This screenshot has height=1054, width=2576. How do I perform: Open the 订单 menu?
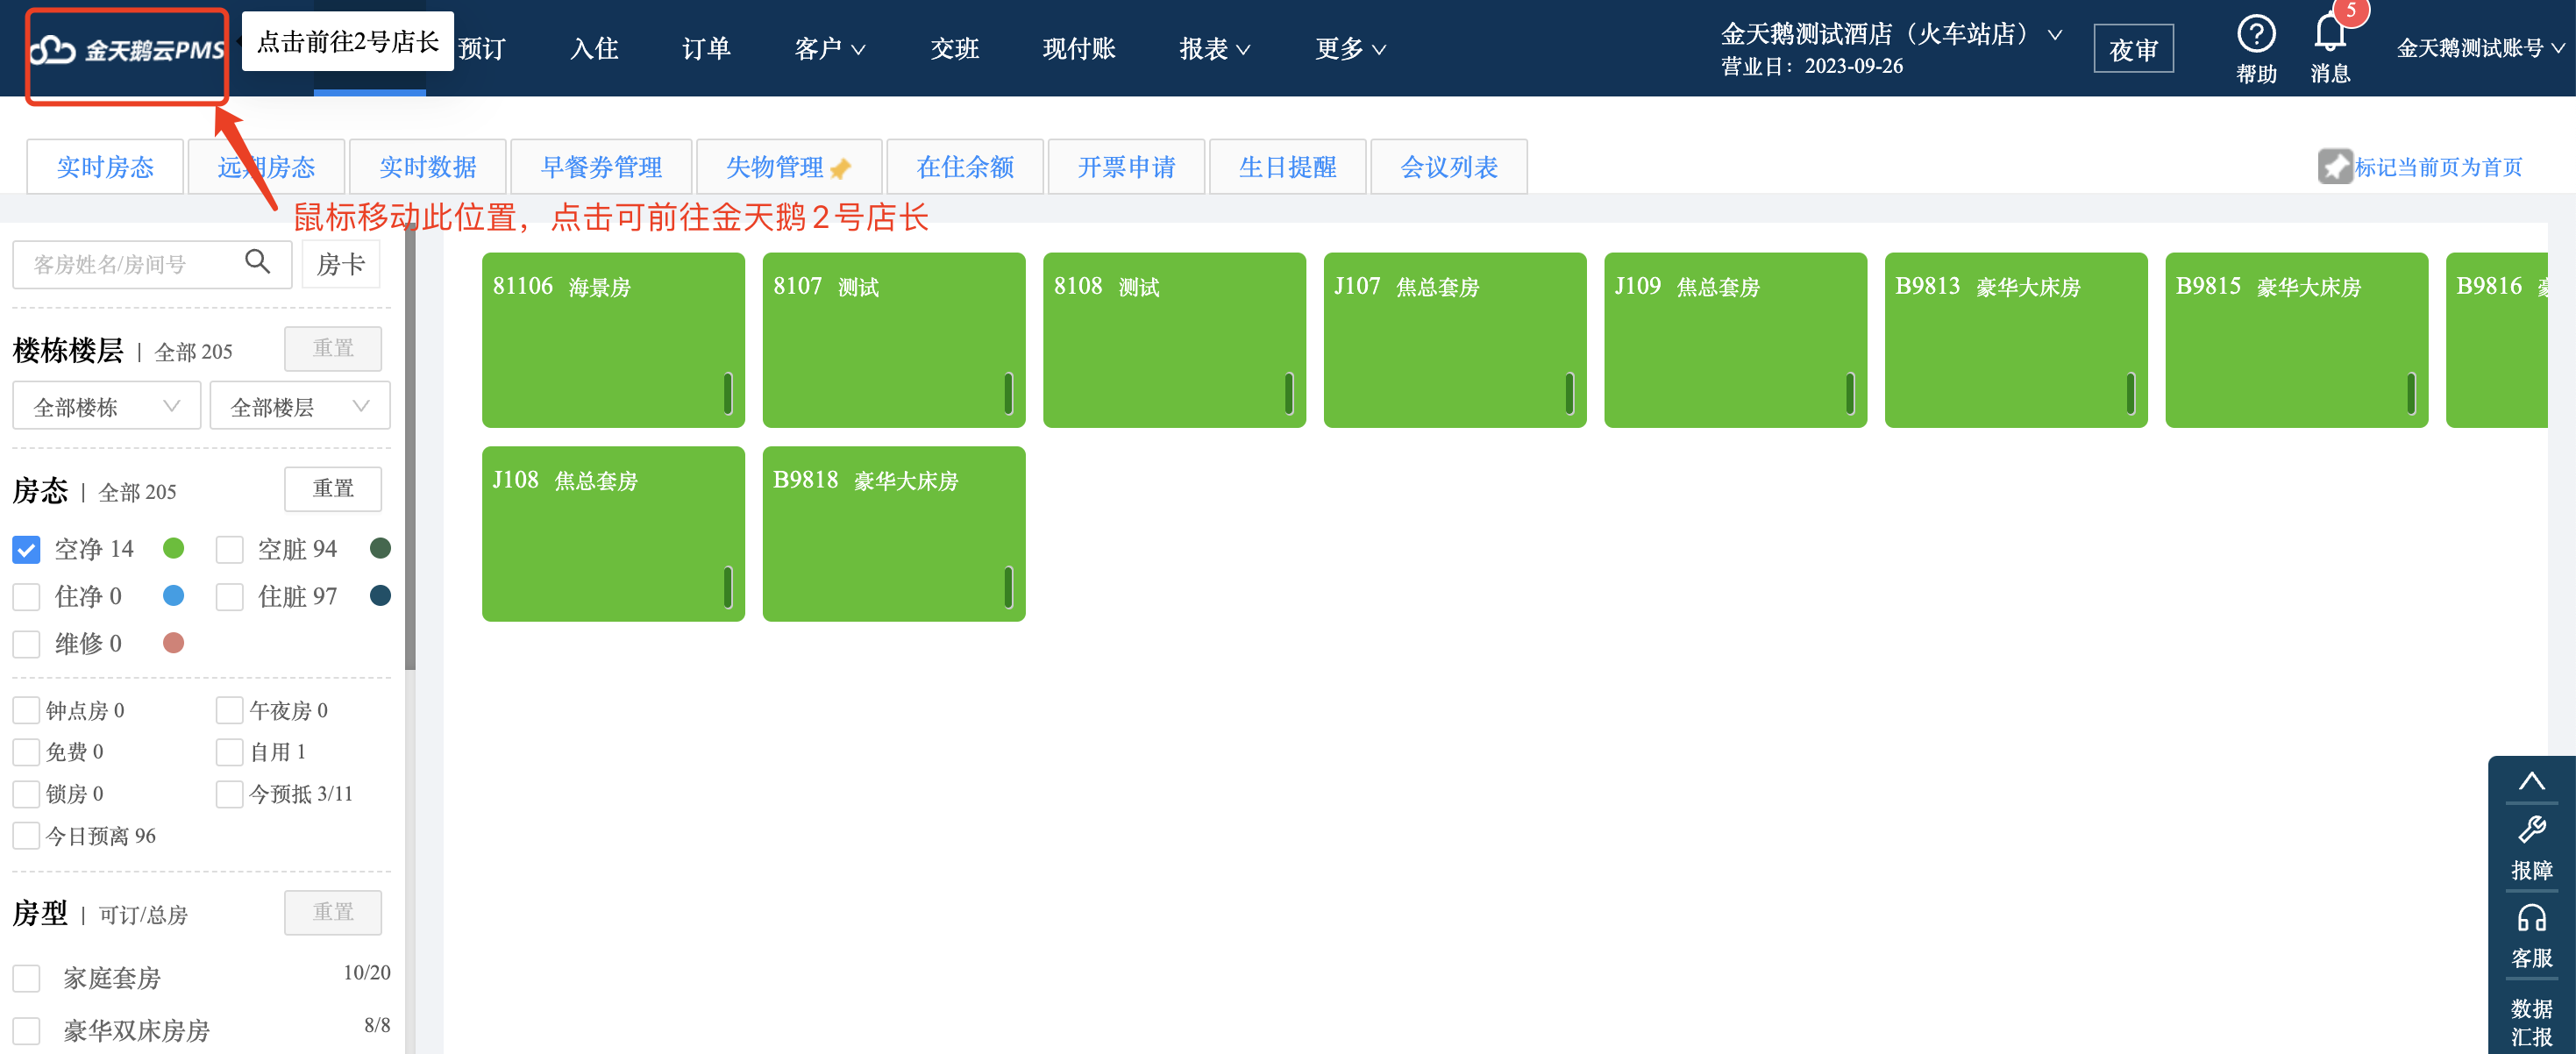pos(706,49)
